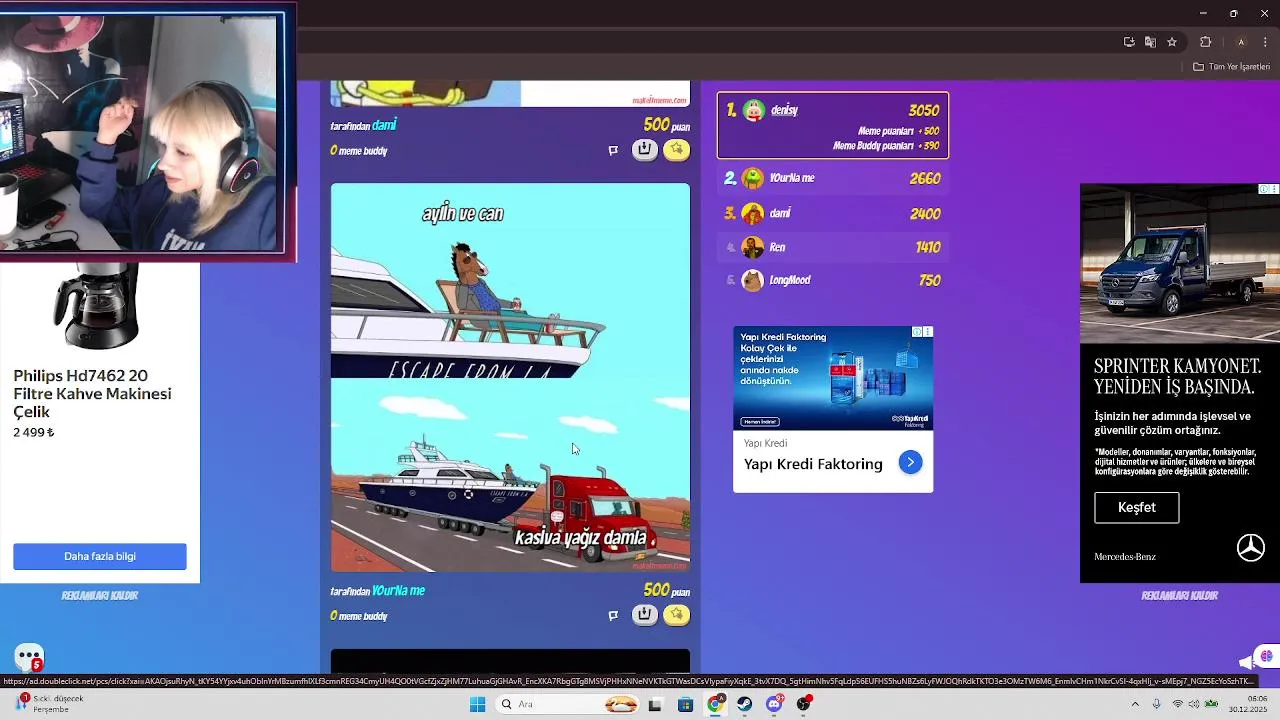Click the blue arrow on Yapı Kredi ad
The height and width of the screenshot is (720, 1280).
coord(910,462)
